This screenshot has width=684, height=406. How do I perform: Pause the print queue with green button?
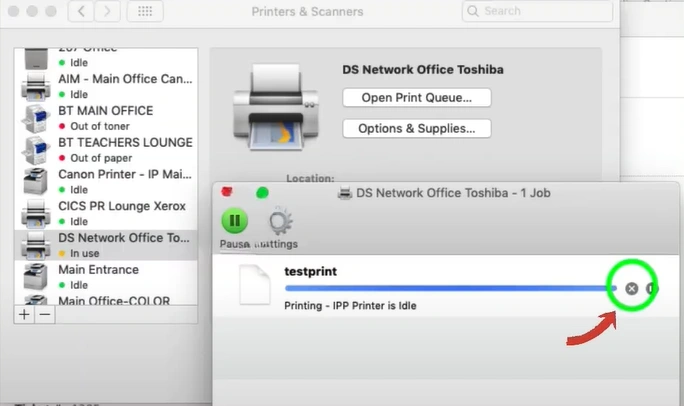[234, 221]
